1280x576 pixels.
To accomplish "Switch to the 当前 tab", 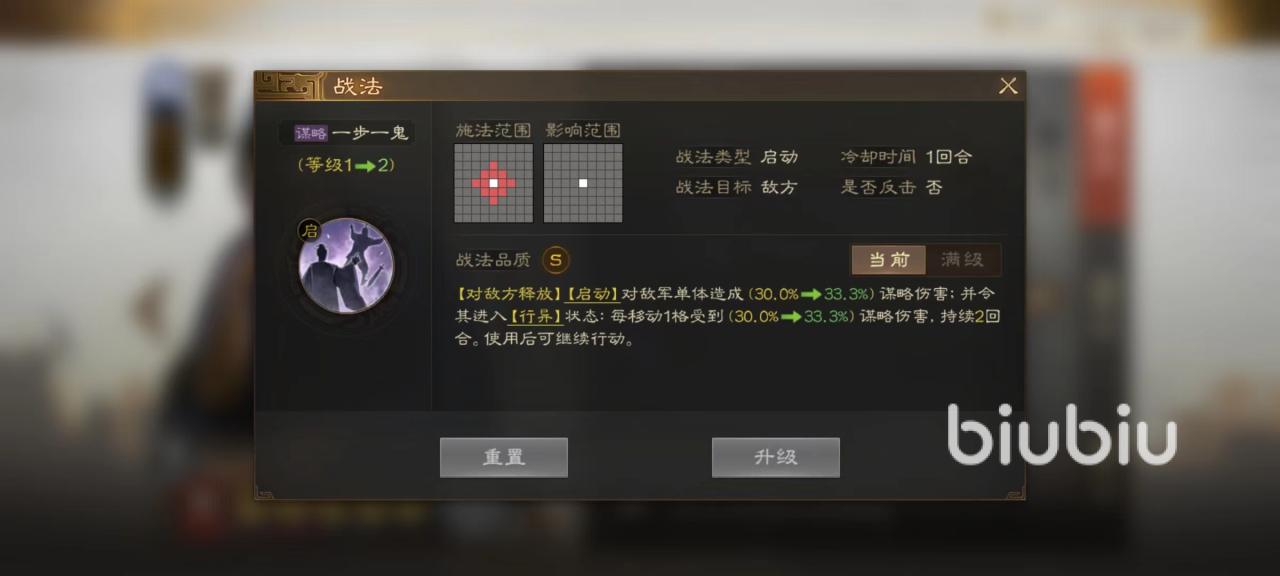I will pos(889,260).
